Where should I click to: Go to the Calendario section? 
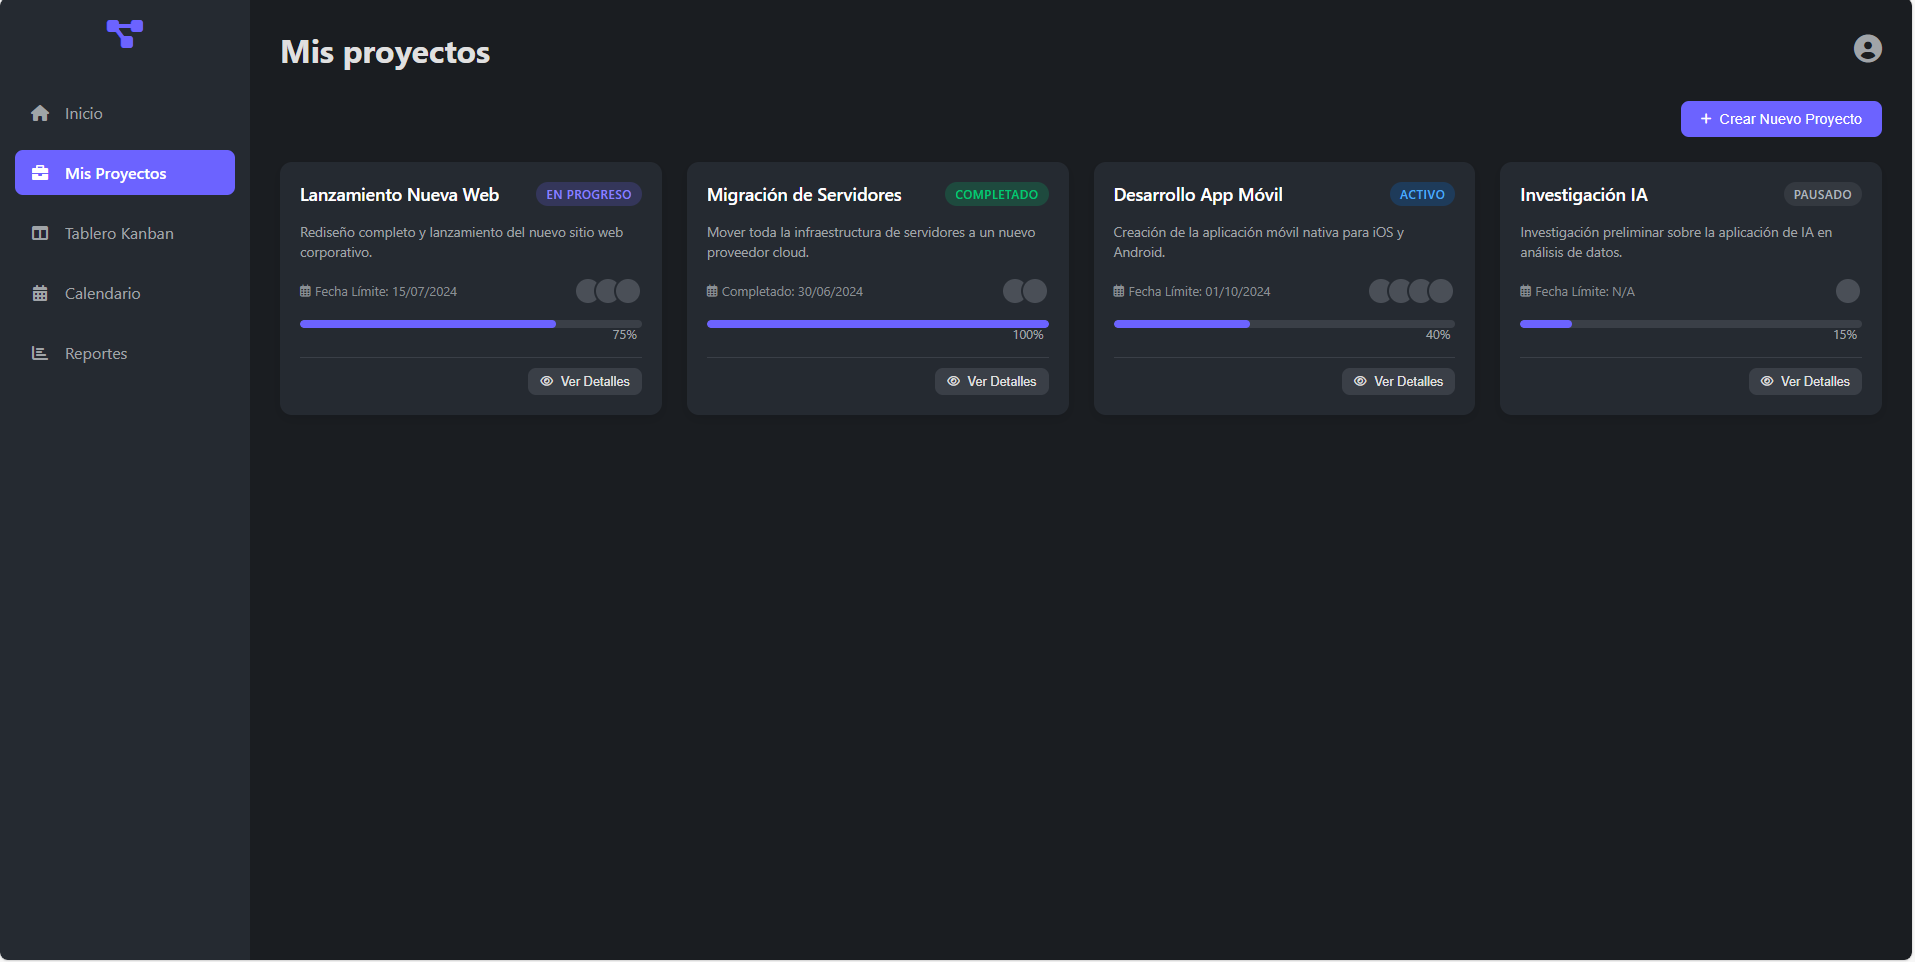coord(102,294)
